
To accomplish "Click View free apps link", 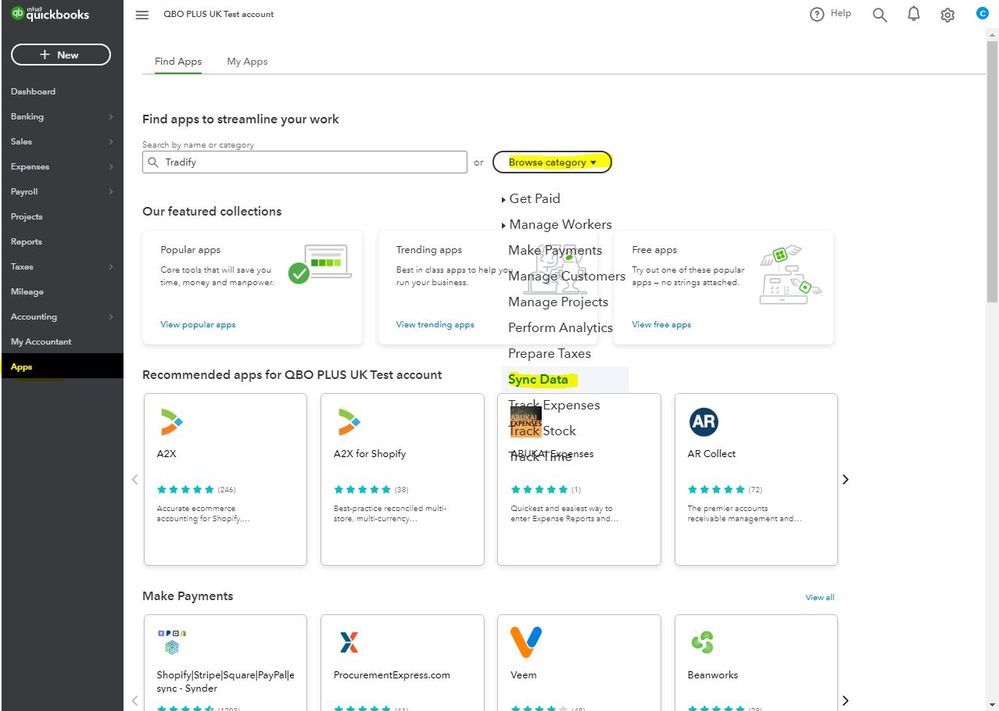I will [x=661, y=324].
